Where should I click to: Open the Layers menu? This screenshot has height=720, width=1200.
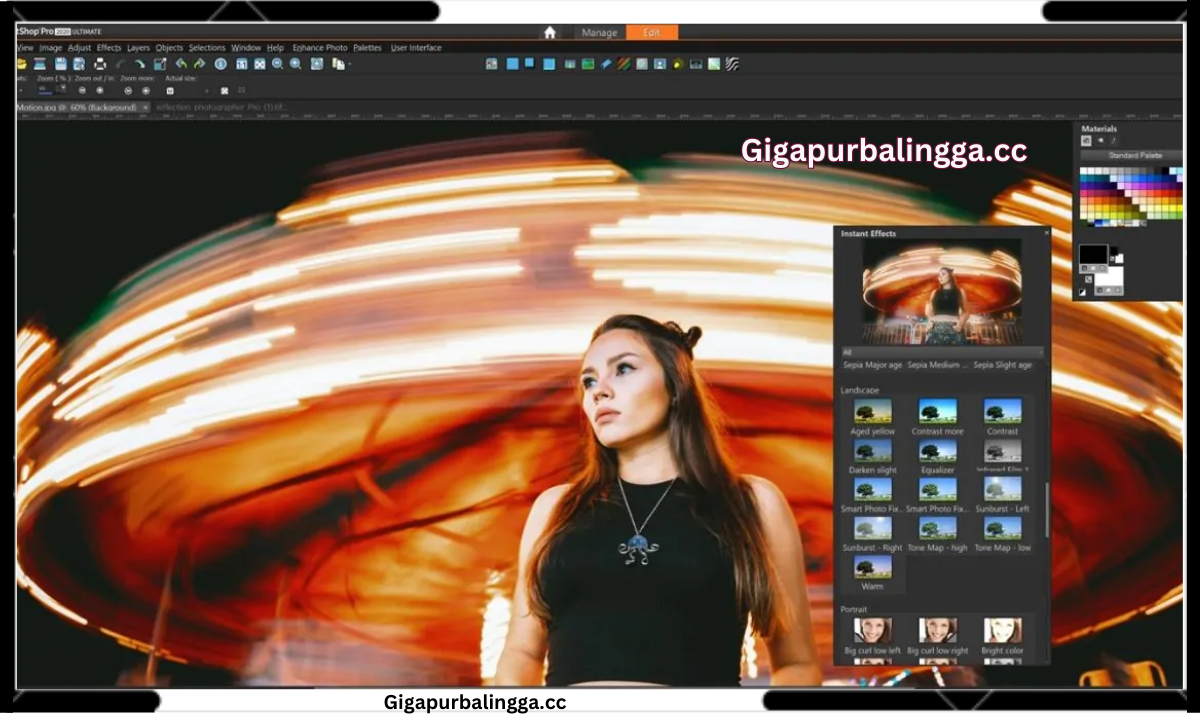pyautogui.click(x=139, y=47)
